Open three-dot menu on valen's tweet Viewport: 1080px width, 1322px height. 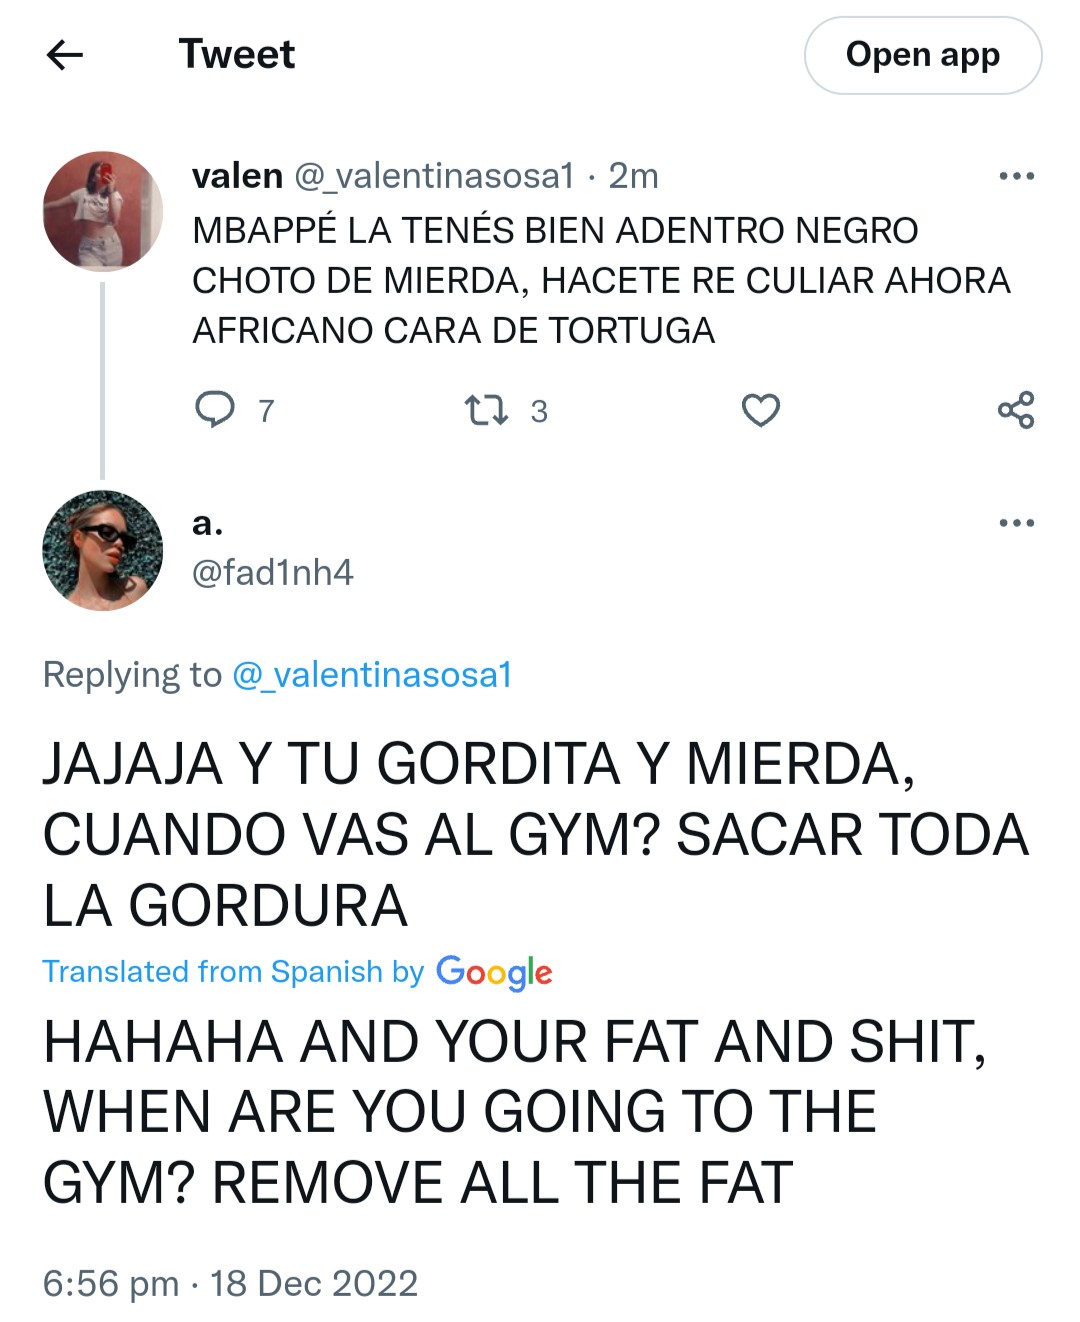click(x=1016, y=177)
